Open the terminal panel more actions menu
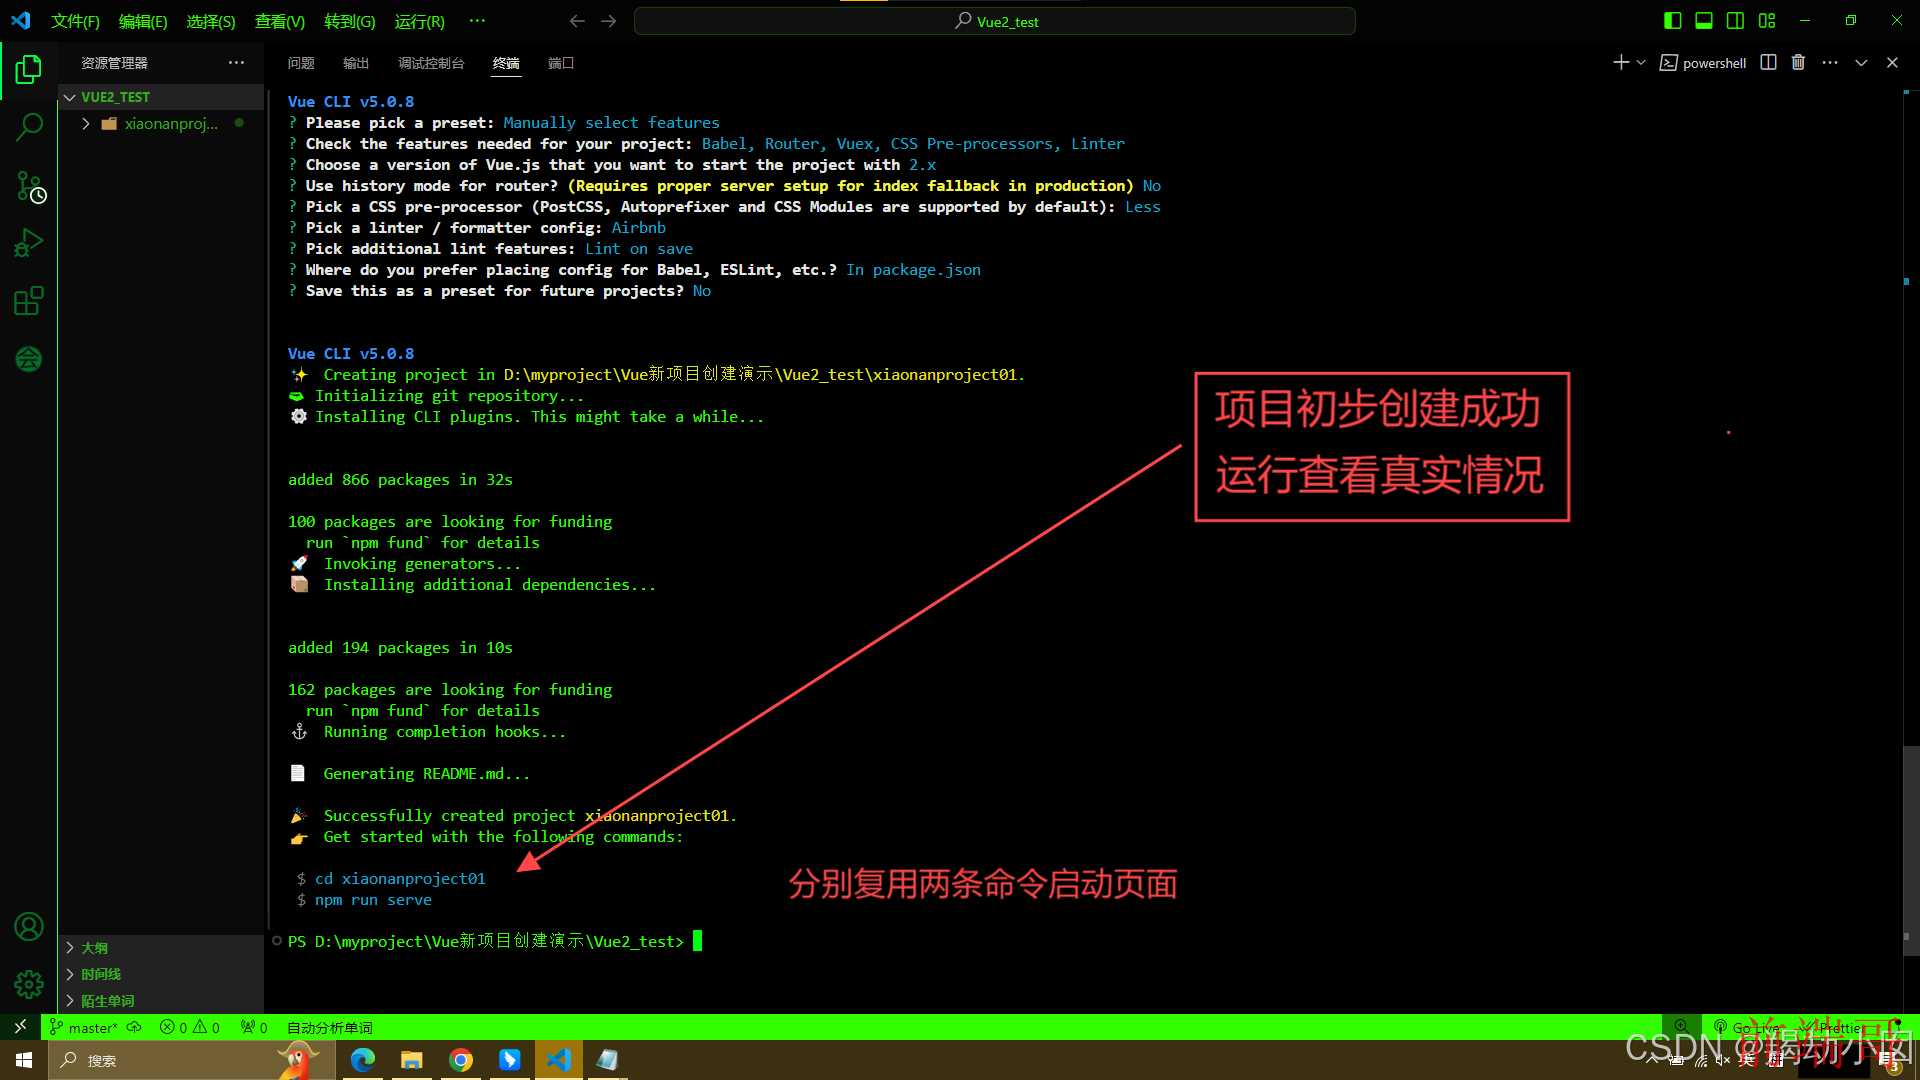 click(x=1830, y=62)
